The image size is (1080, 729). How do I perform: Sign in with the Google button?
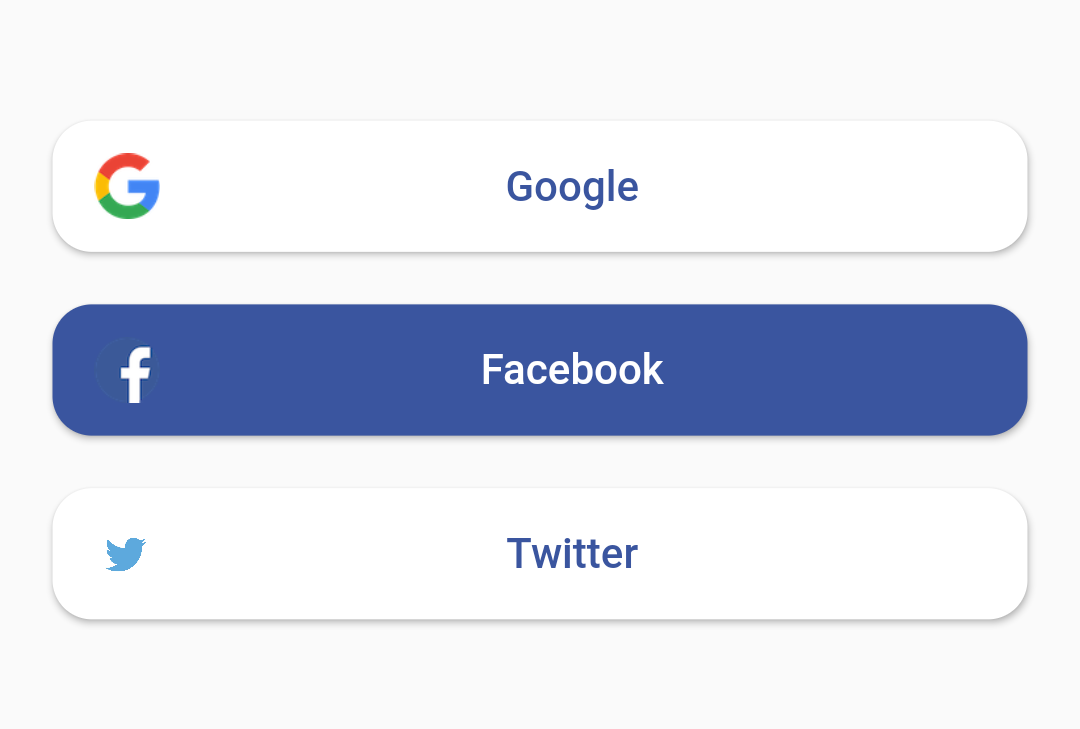(540, 186)
